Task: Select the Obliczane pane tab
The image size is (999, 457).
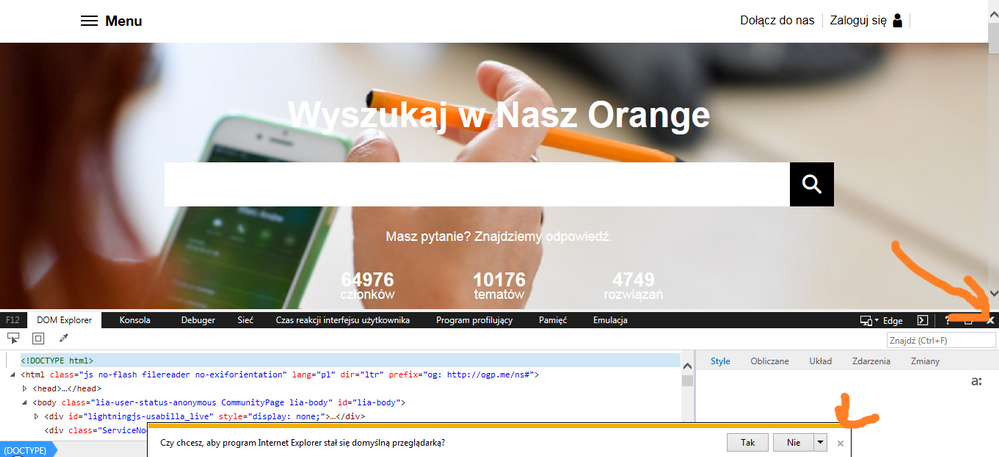Action: [x=770, y=361]
